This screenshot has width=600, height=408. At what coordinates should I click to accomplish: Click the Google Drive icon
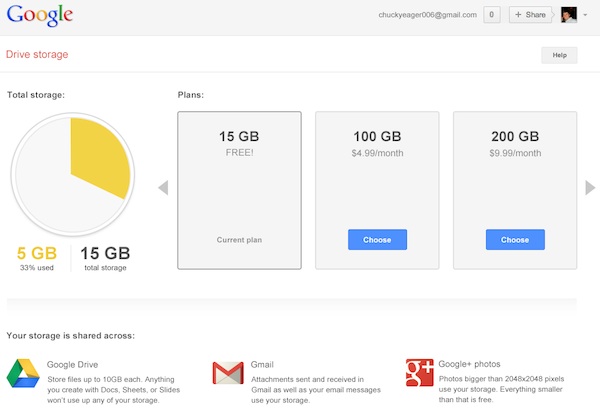pyautogui.click(x=23, y=373)
